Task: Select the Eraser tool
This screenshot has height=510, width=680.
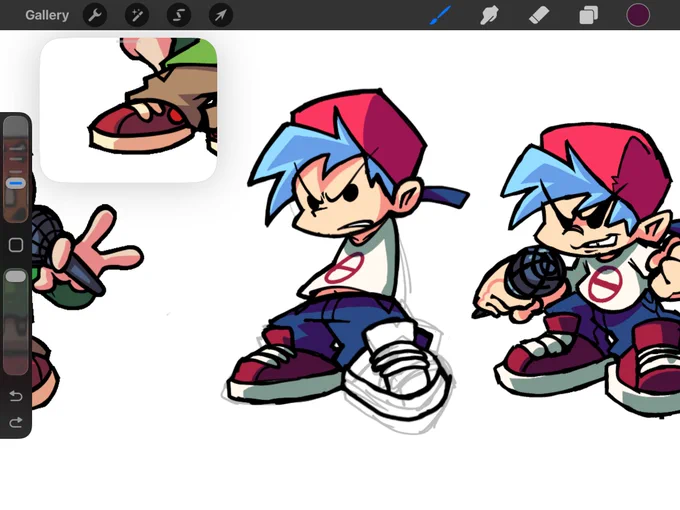Action: [539, 15]
